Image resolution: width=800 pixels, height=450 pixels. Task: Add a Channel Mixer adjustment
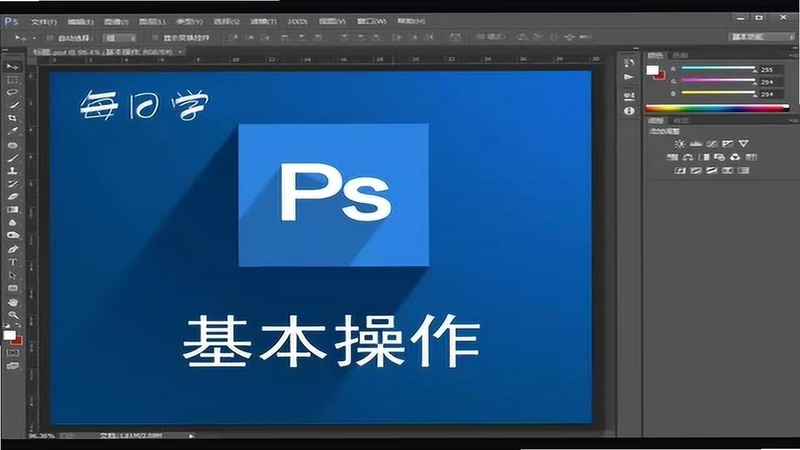[x=735, y=157]
